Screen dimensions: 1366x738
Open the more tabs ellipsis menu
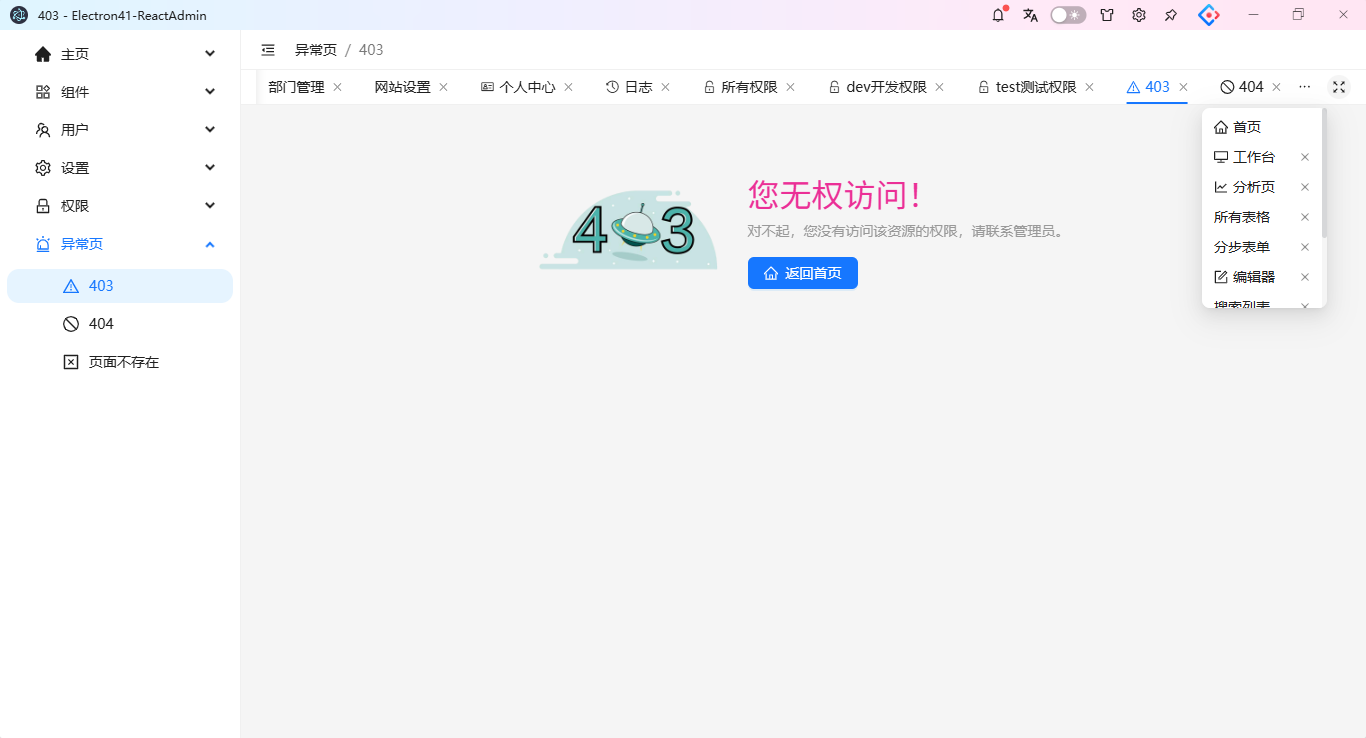pos(1304,87)
